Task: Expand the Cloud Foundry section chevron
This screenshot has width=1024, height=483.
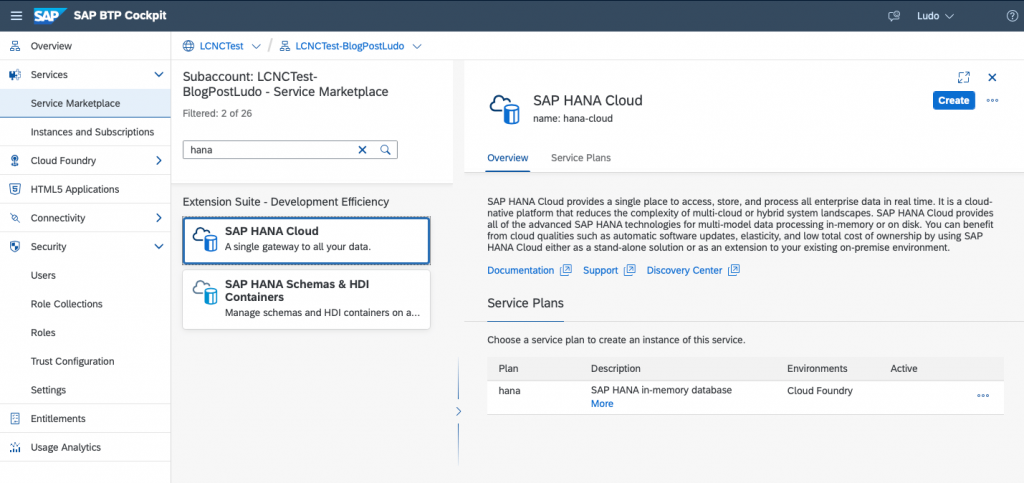Action: 158,161
